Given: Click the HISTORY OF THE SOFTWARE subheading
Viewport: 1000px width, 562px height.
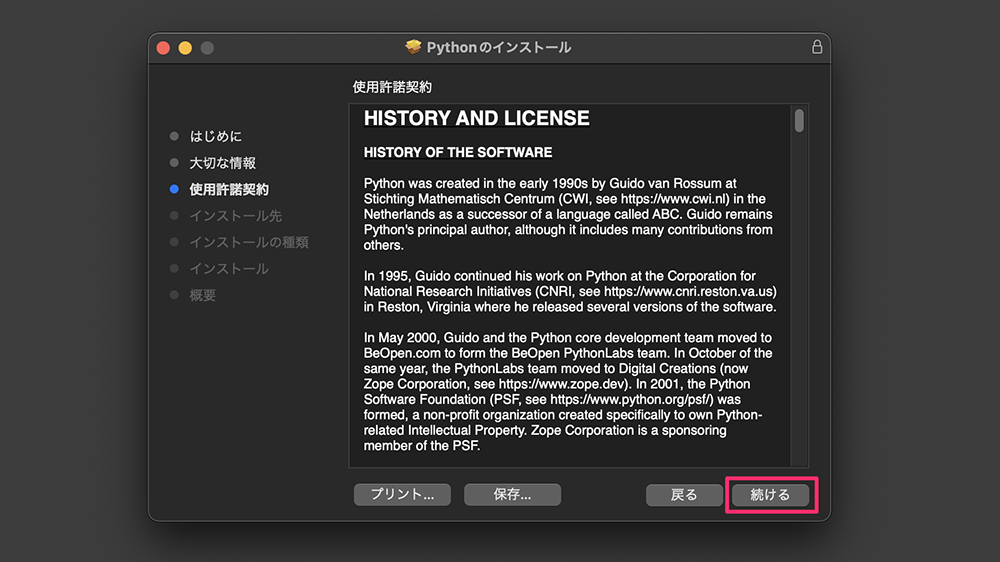Looking at the screenshot, I should (458, 152).
